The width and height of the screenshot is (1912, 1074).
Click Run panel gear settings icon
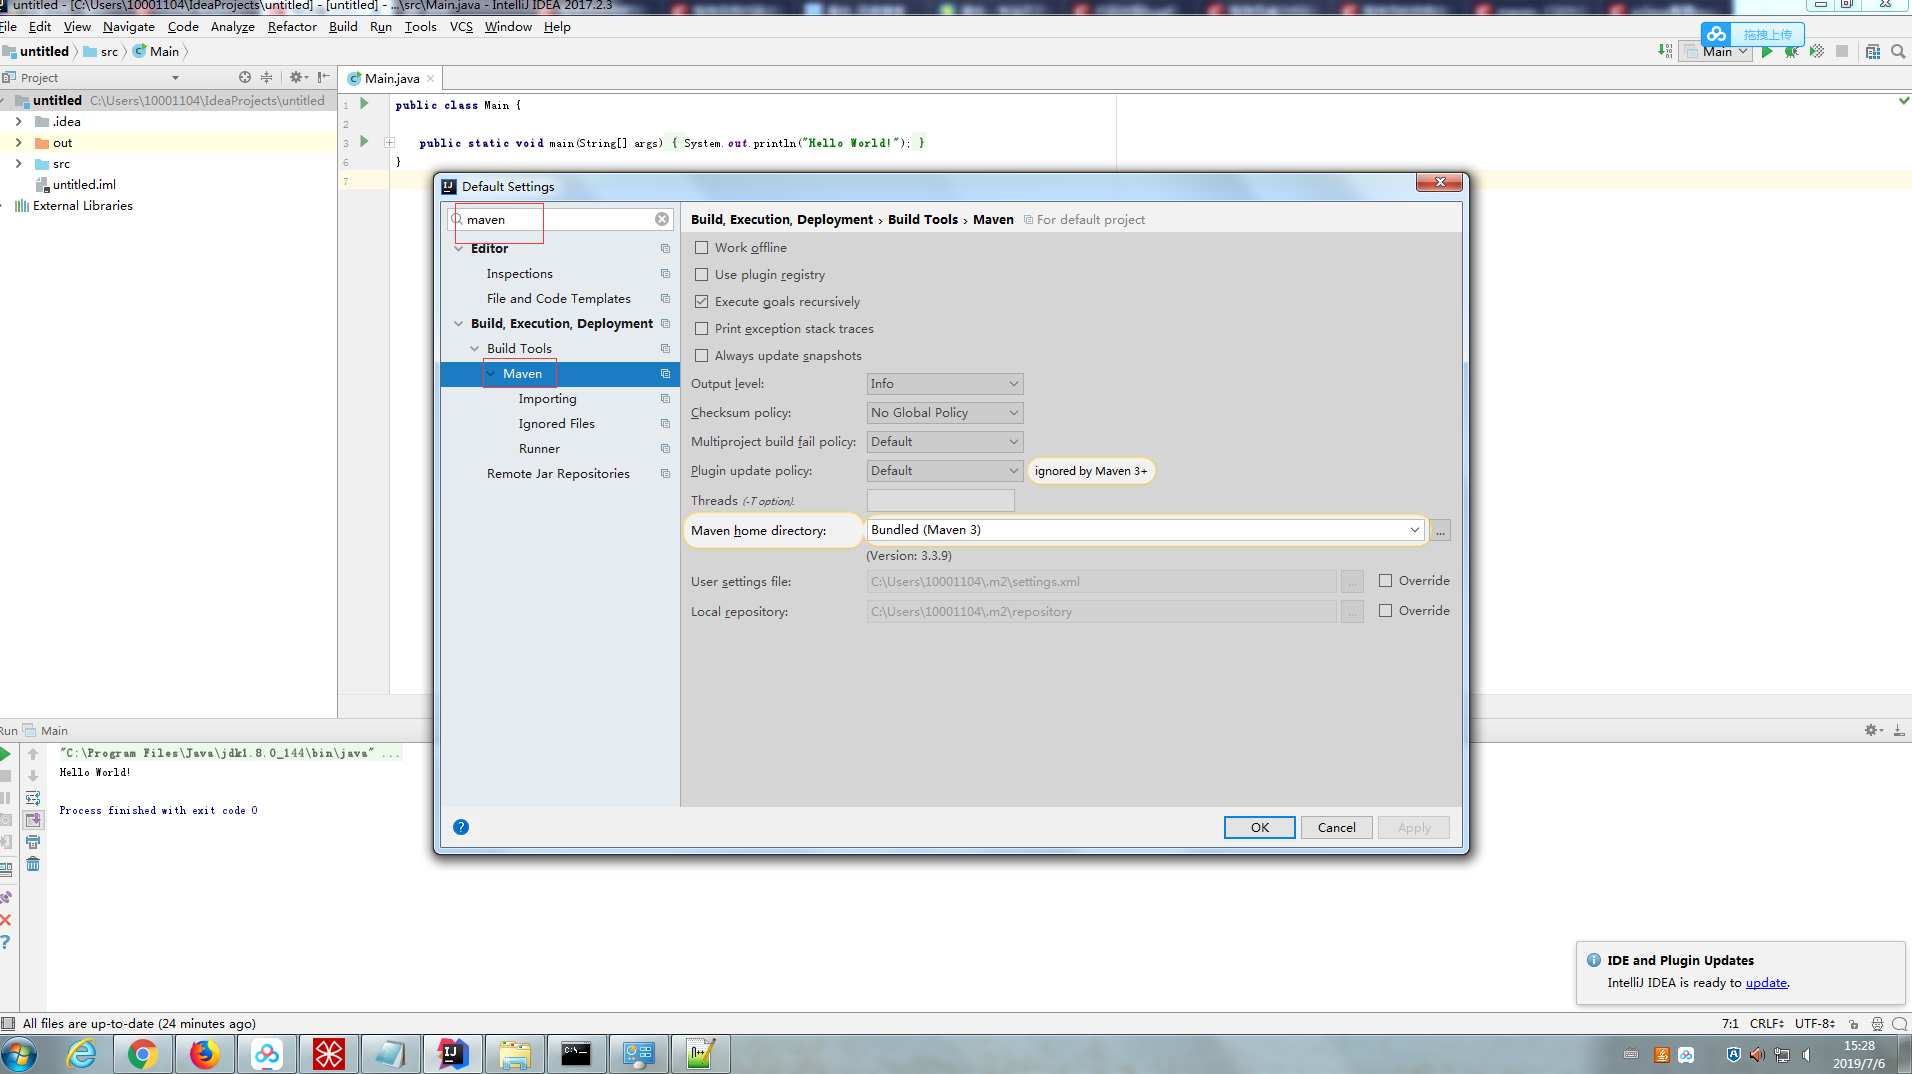(1873, 730)
